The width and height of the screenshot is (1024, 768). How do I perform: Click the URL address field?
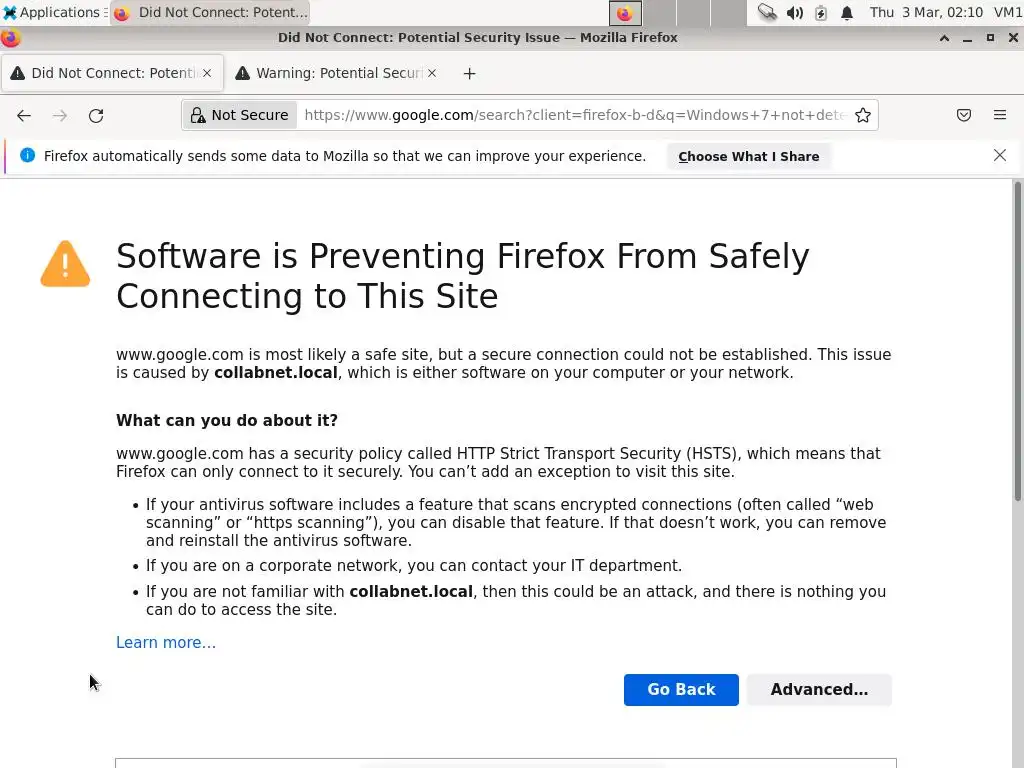coord(575,115)
